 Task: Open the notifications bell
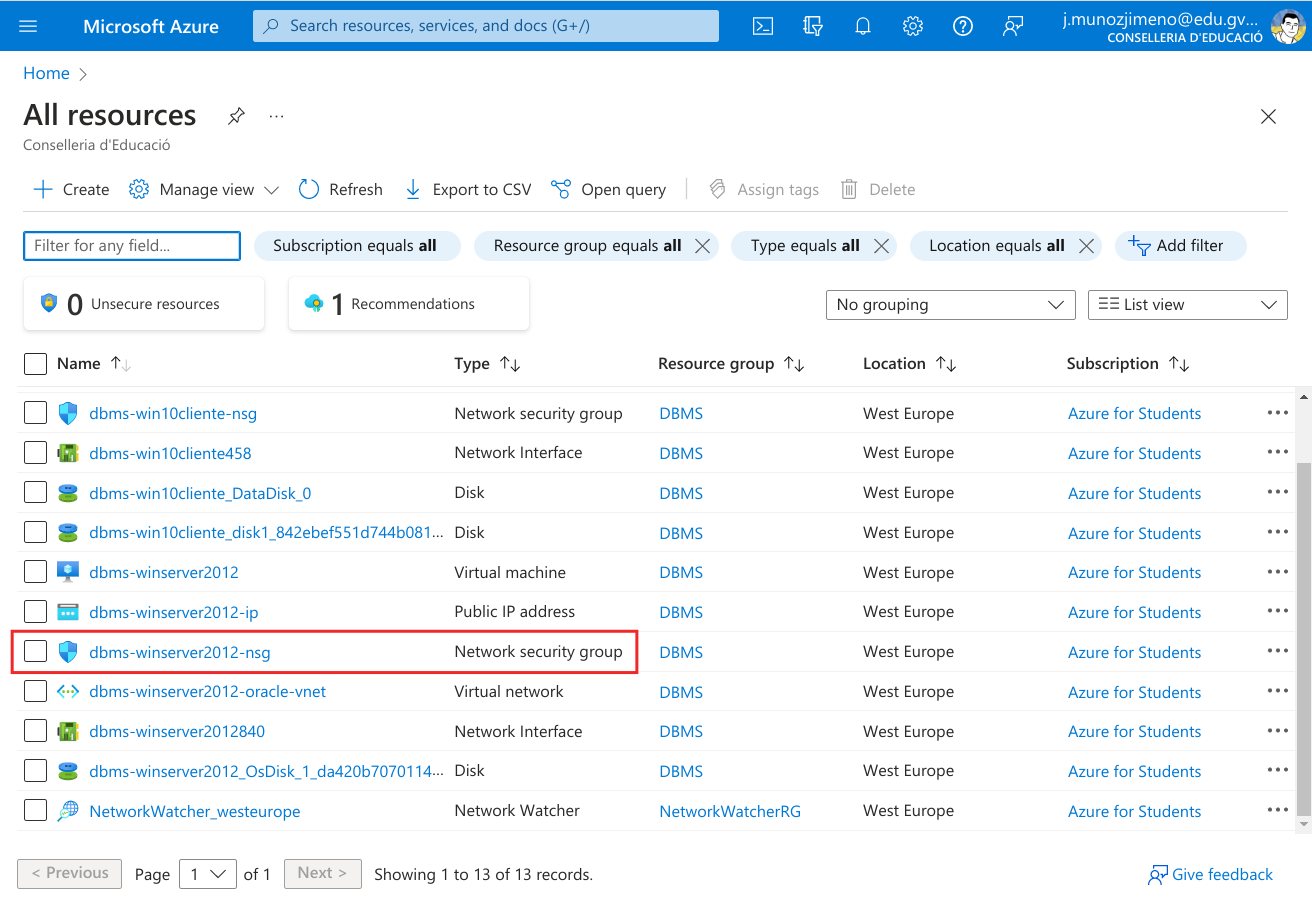(x=863, y=26)
